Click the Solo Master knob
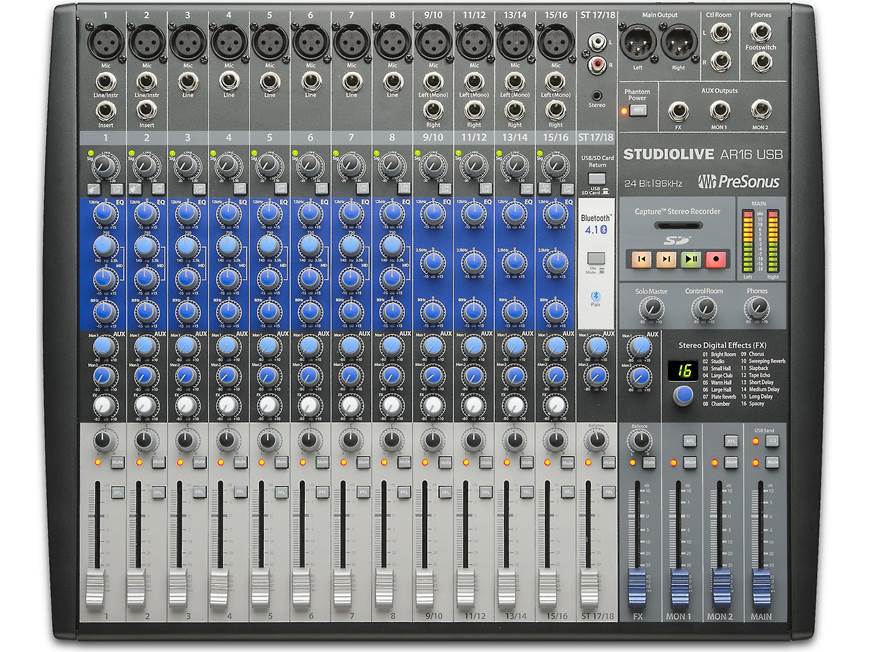 651,308
